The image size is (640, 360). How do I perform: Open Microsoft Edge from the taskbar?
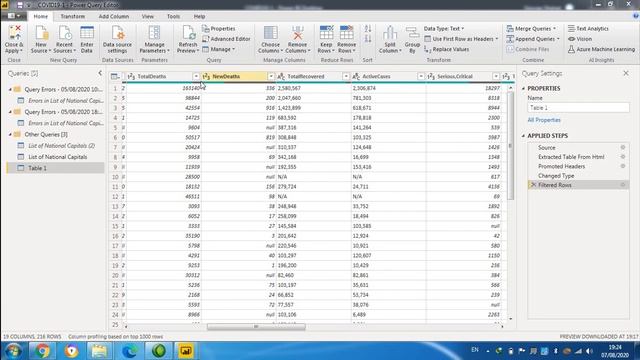tap(129, 351)
